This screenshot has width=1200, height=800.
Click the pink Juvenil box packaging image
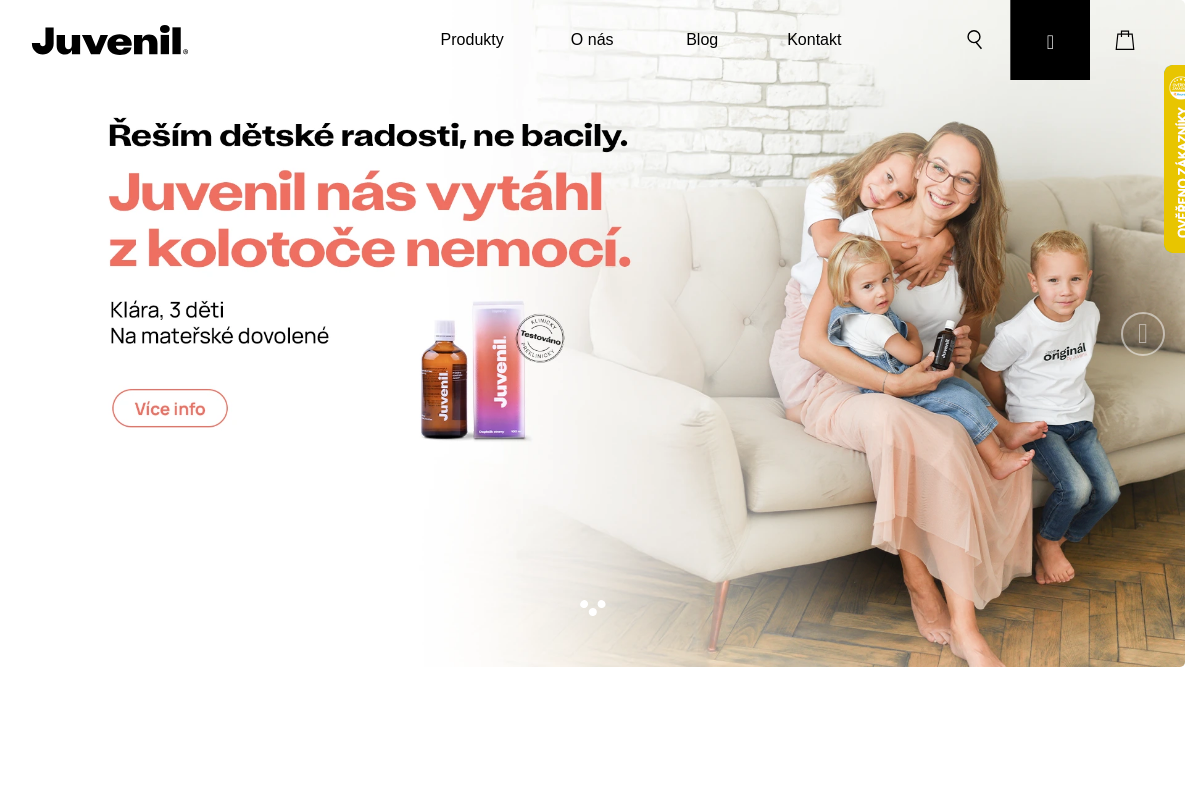tap(497, 370)
